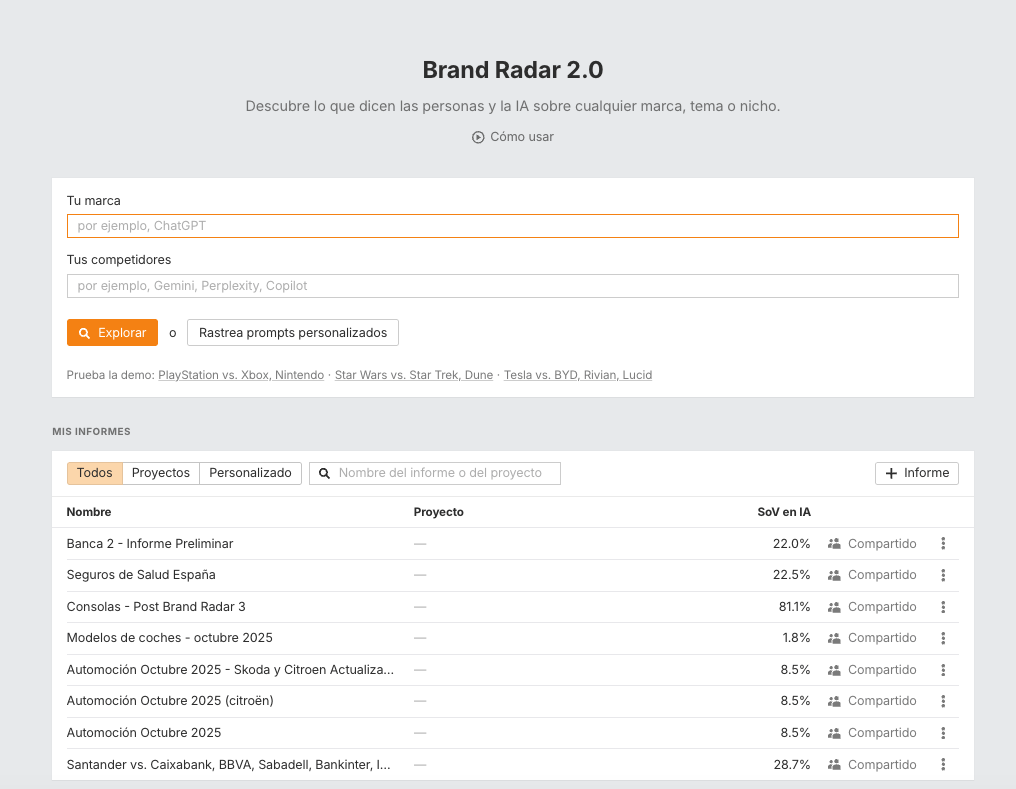
Task: Select the Todos filter tab
Action: click(x=94, y=472)
